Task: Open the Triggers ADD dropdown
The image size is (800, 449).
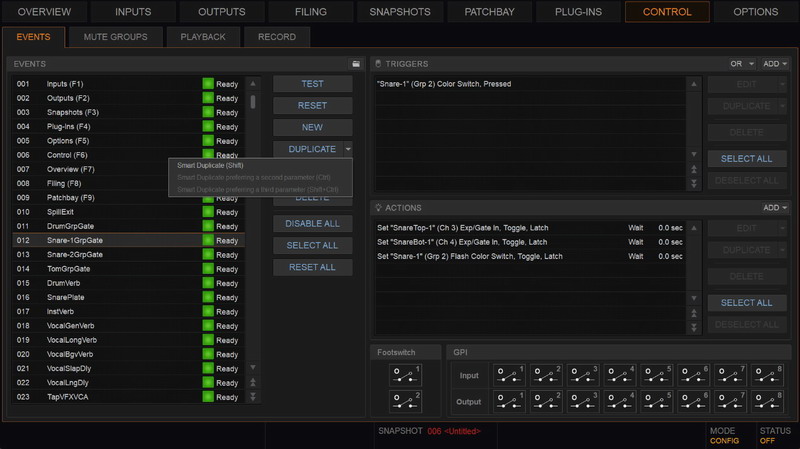Action: coord(771,63)
